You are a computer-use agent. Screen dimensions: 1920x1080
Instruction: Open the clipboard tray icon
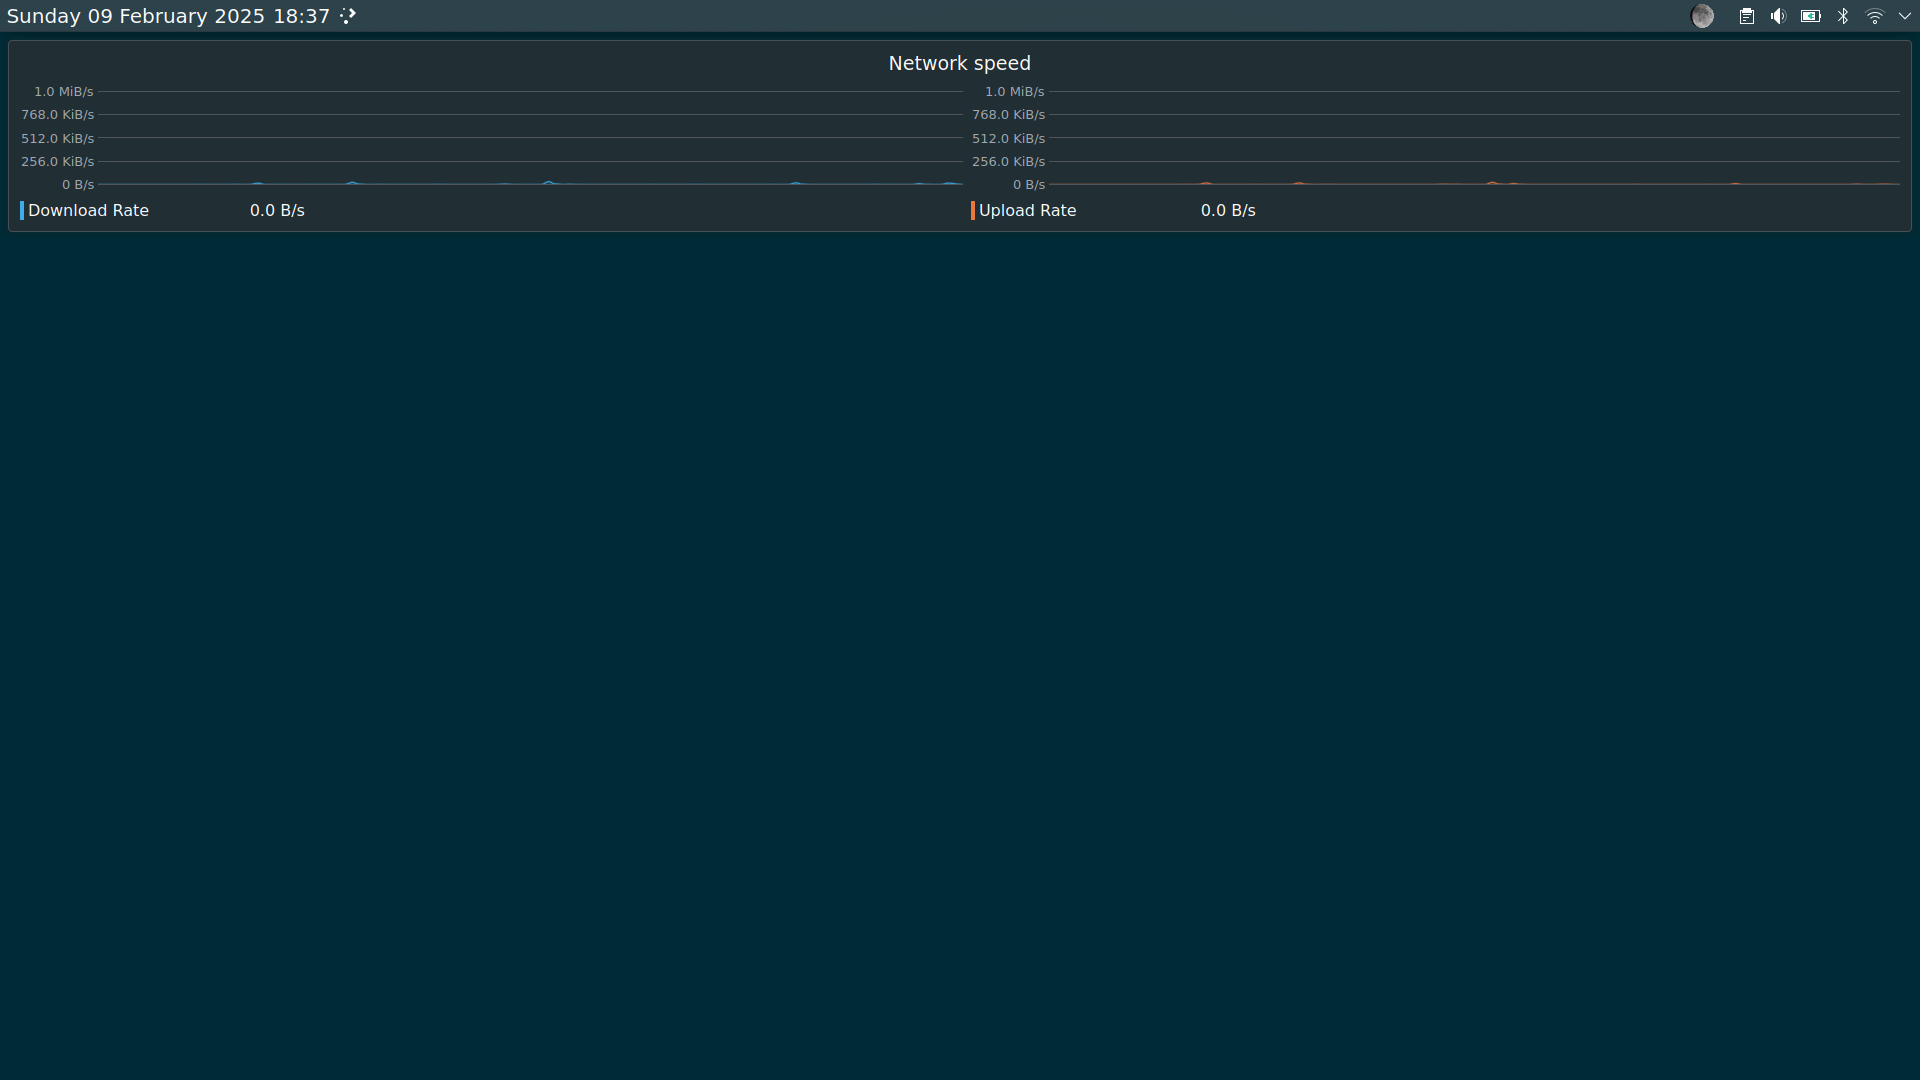click(x=1746, y=16)
